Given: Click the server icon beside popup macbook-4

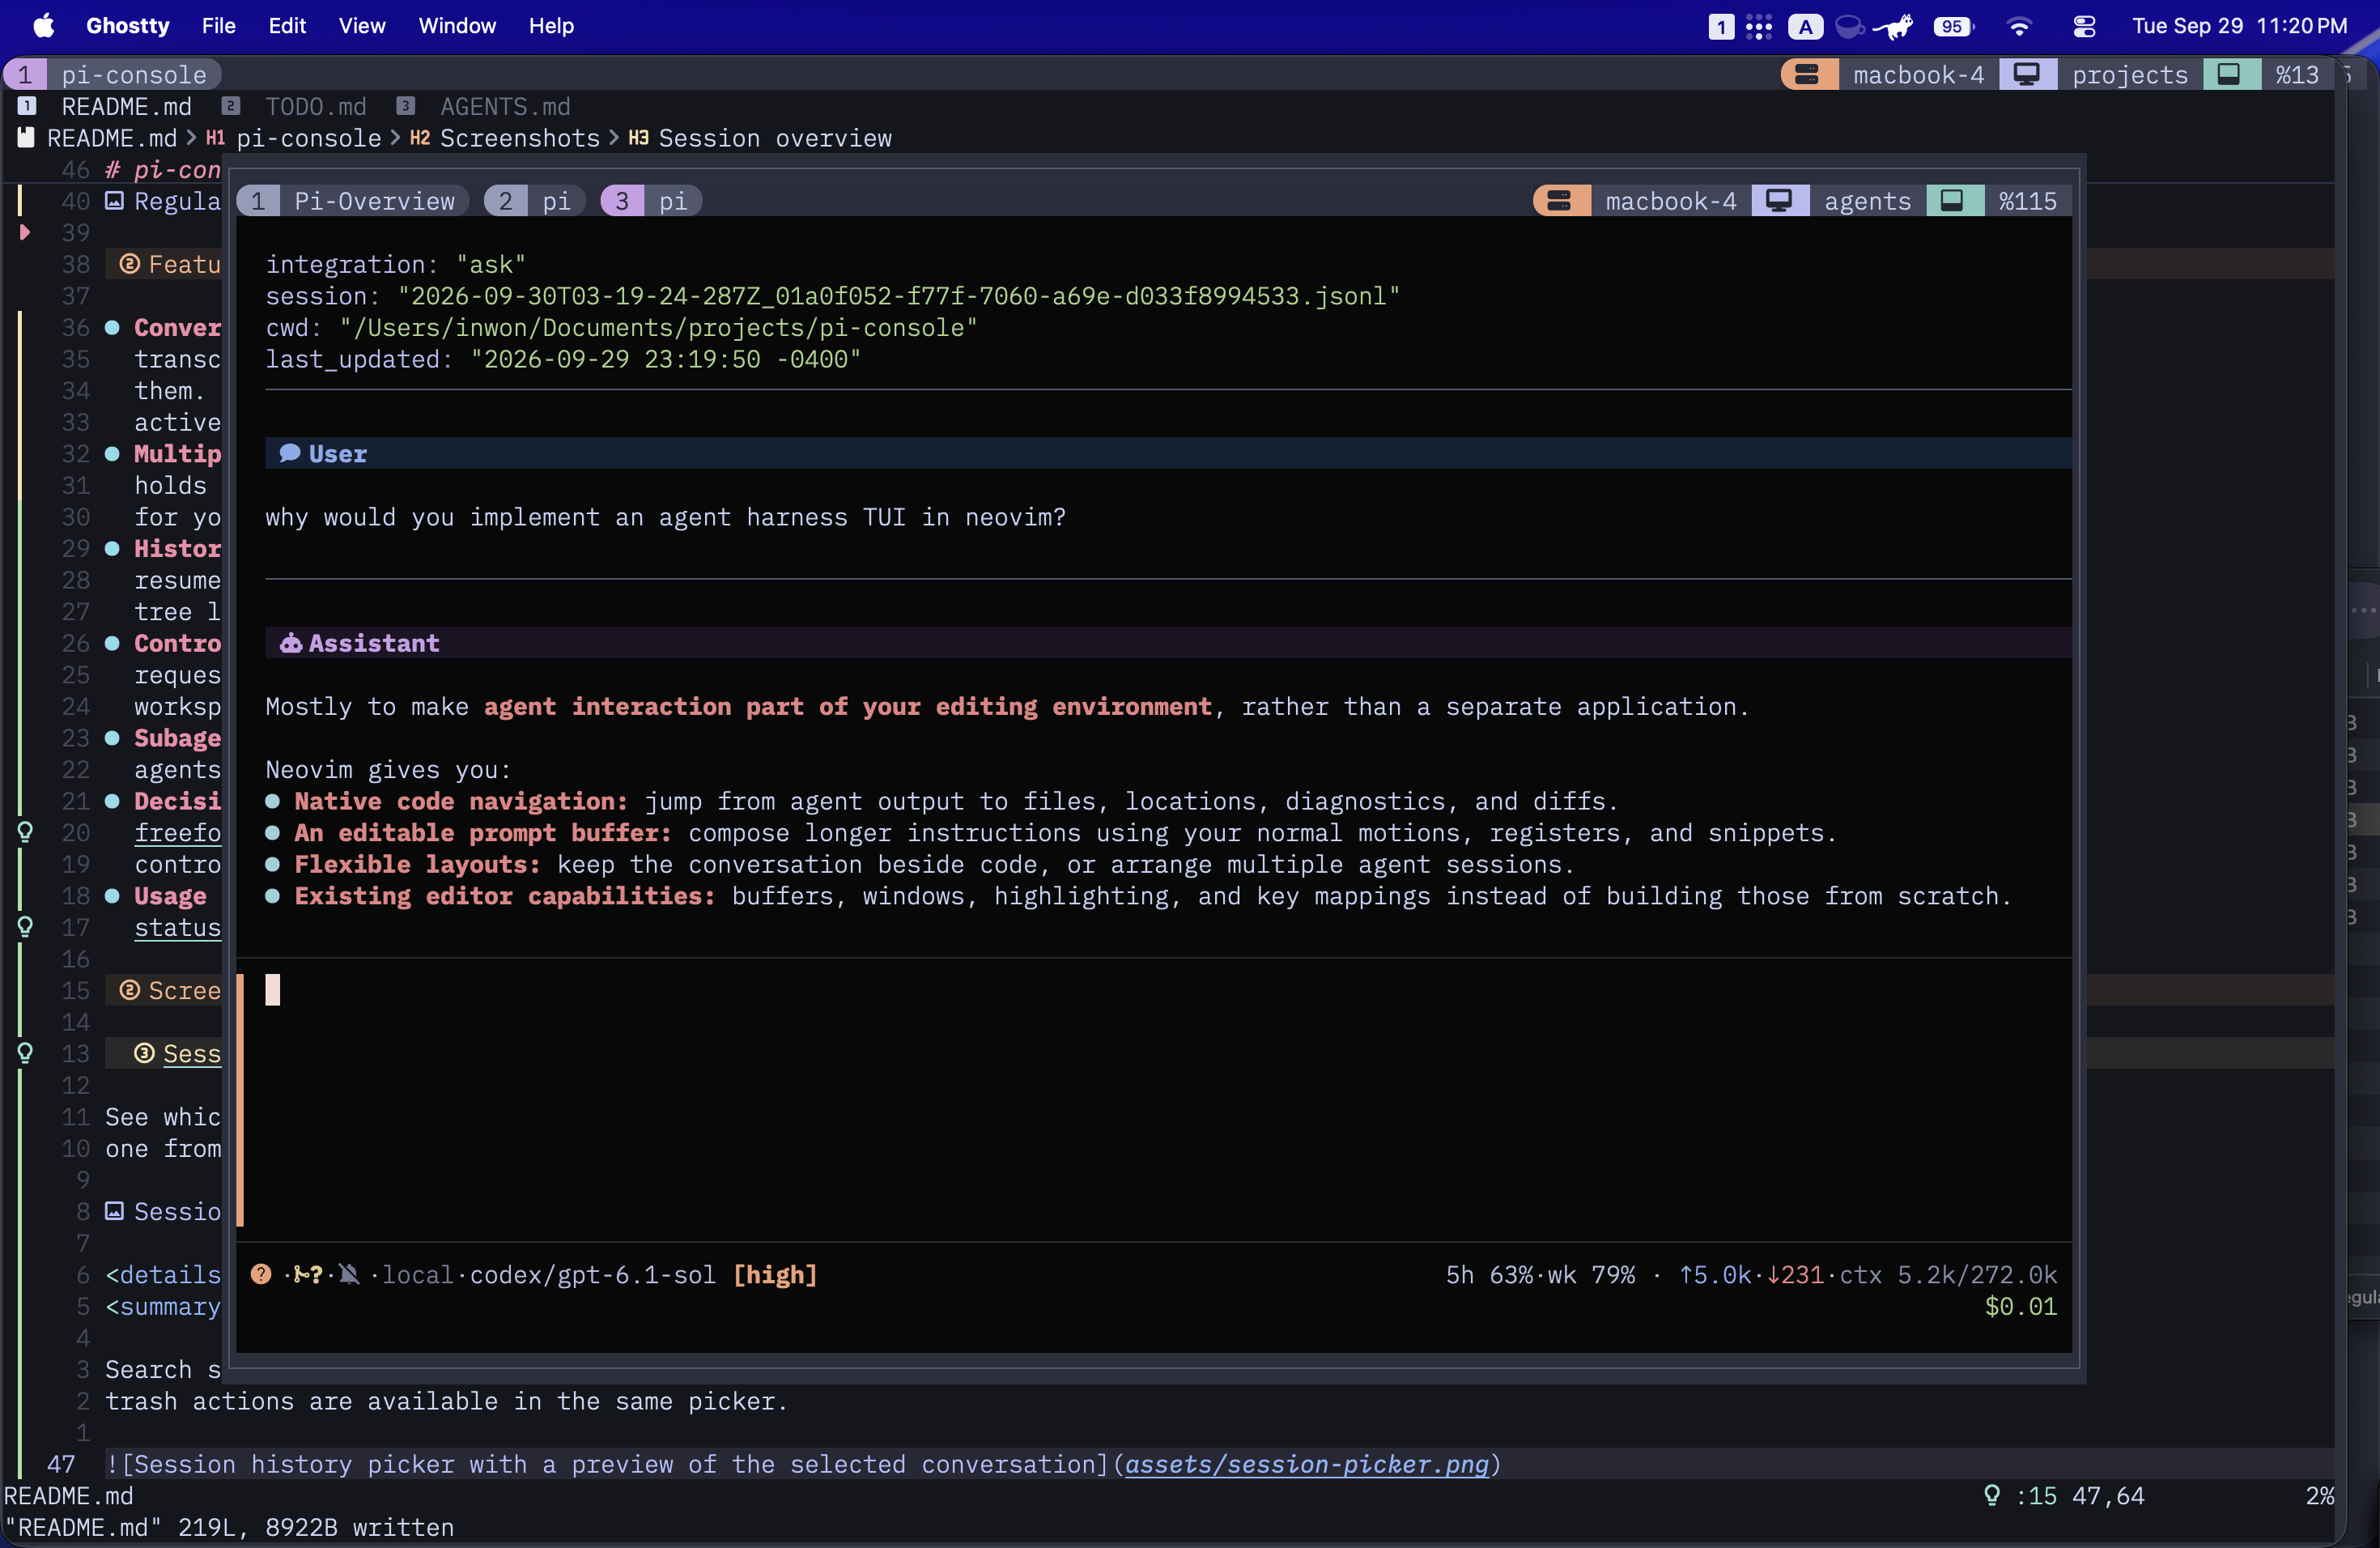Looking at the screenshot, I should coord(1560,201).
